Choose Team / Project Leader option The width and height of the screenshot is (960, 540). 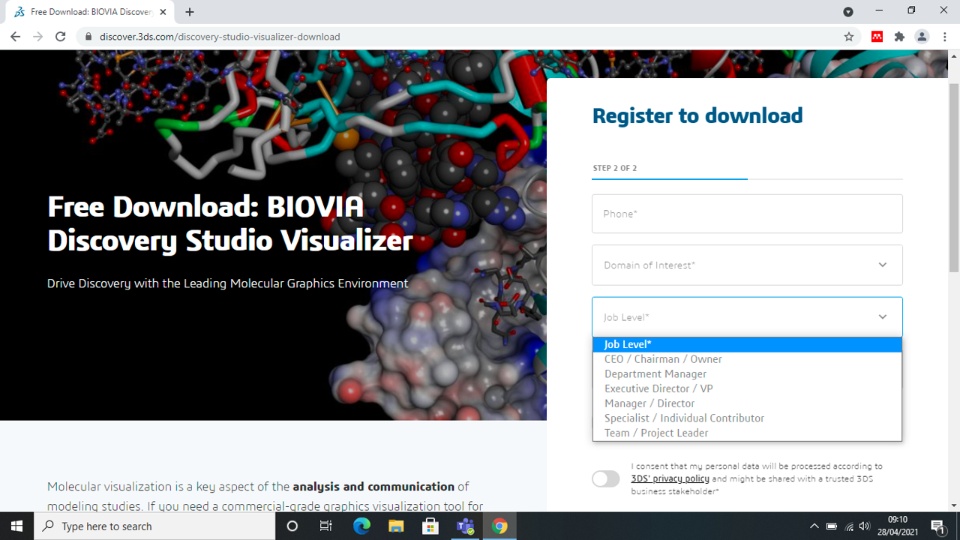747,432
